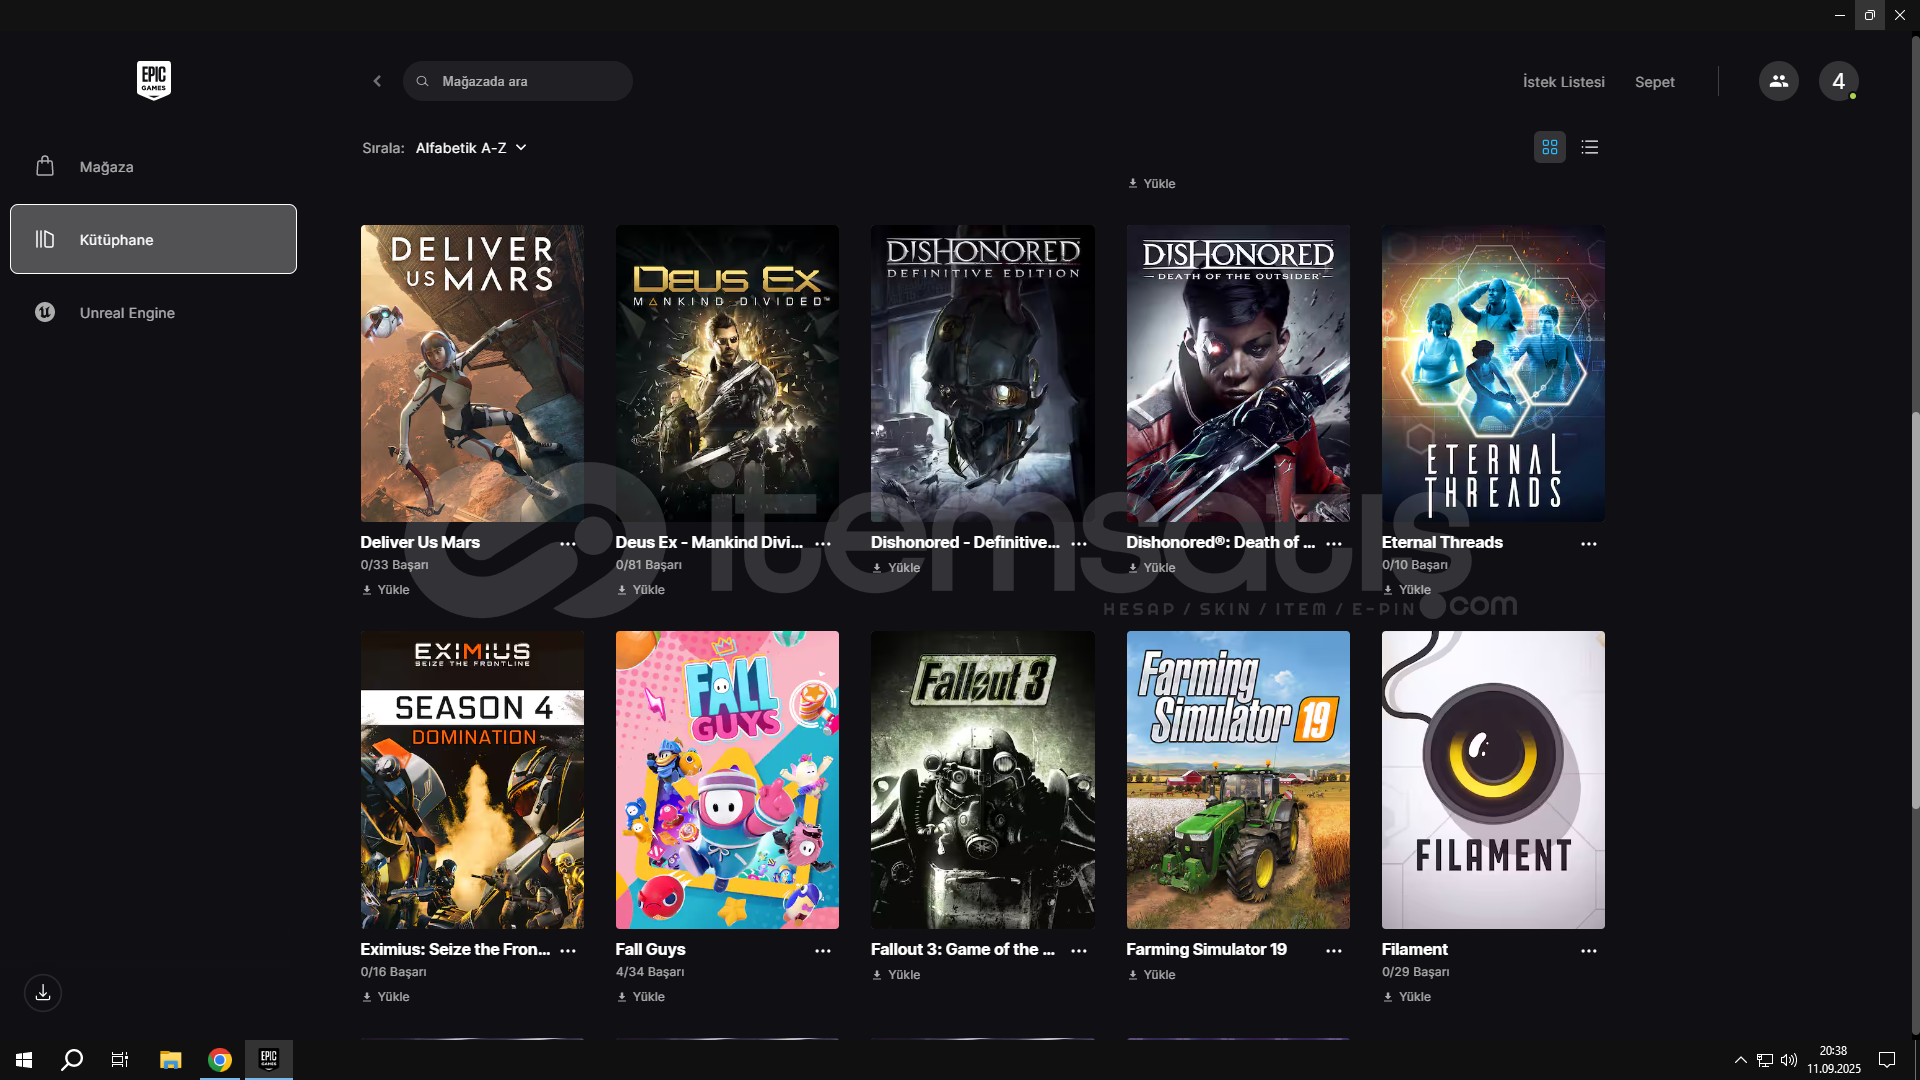This screenshot has width=1920, height=1080.
Task: Open options menu for Deus Ex - Mankind Divided
Action: 823,543
